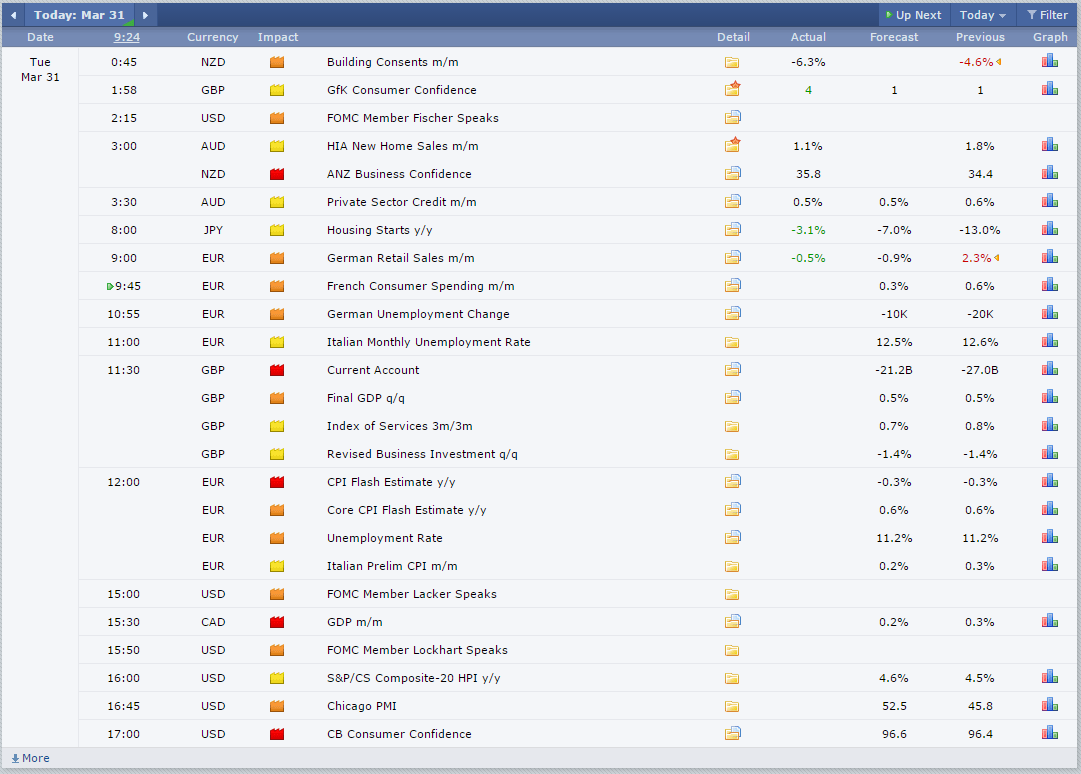
Task: Click revised arrow beside previous -4.6%
Action: 998,62
